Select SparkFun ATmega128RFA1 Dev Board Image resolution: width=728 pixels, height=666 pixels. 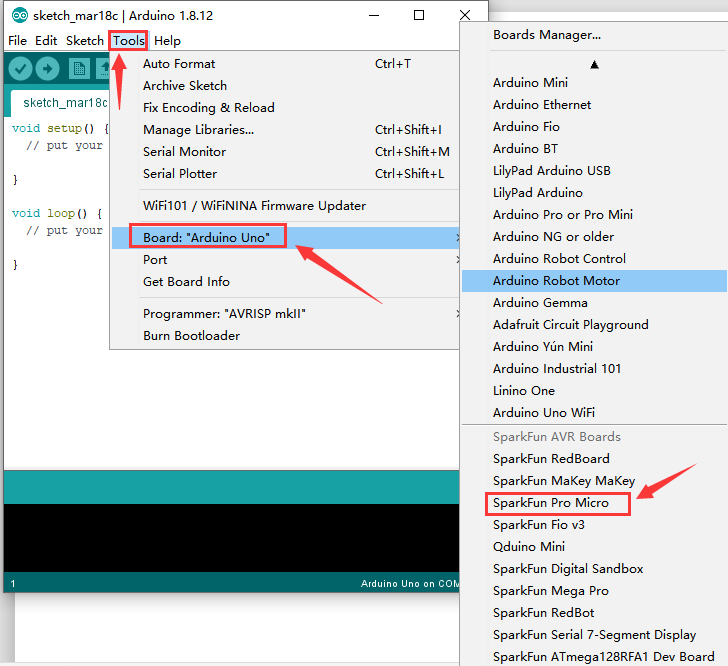pos(594,656)
